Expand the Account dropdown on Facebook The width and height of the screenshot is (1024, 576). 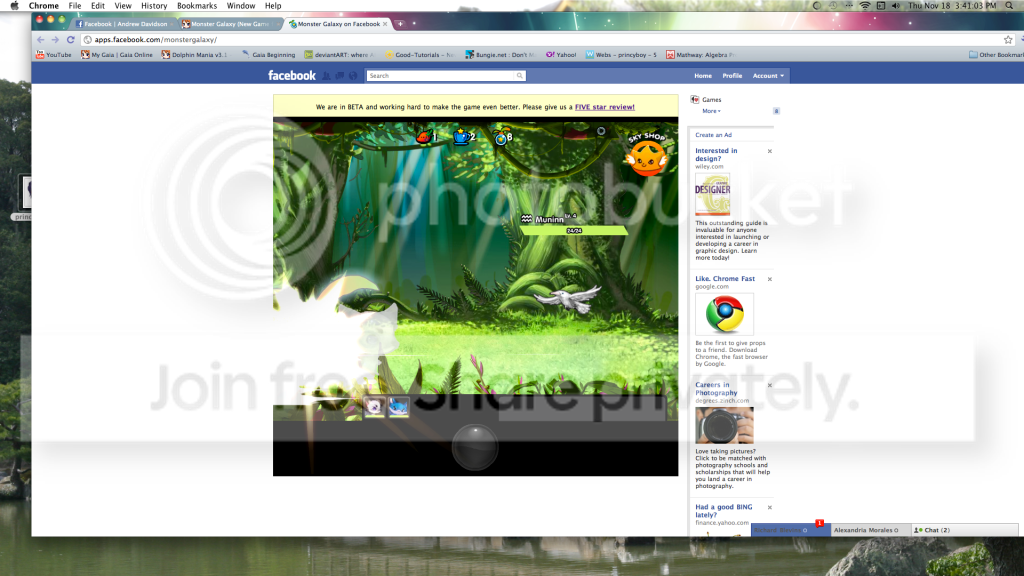pyautogui.click(x=768, y=76)
